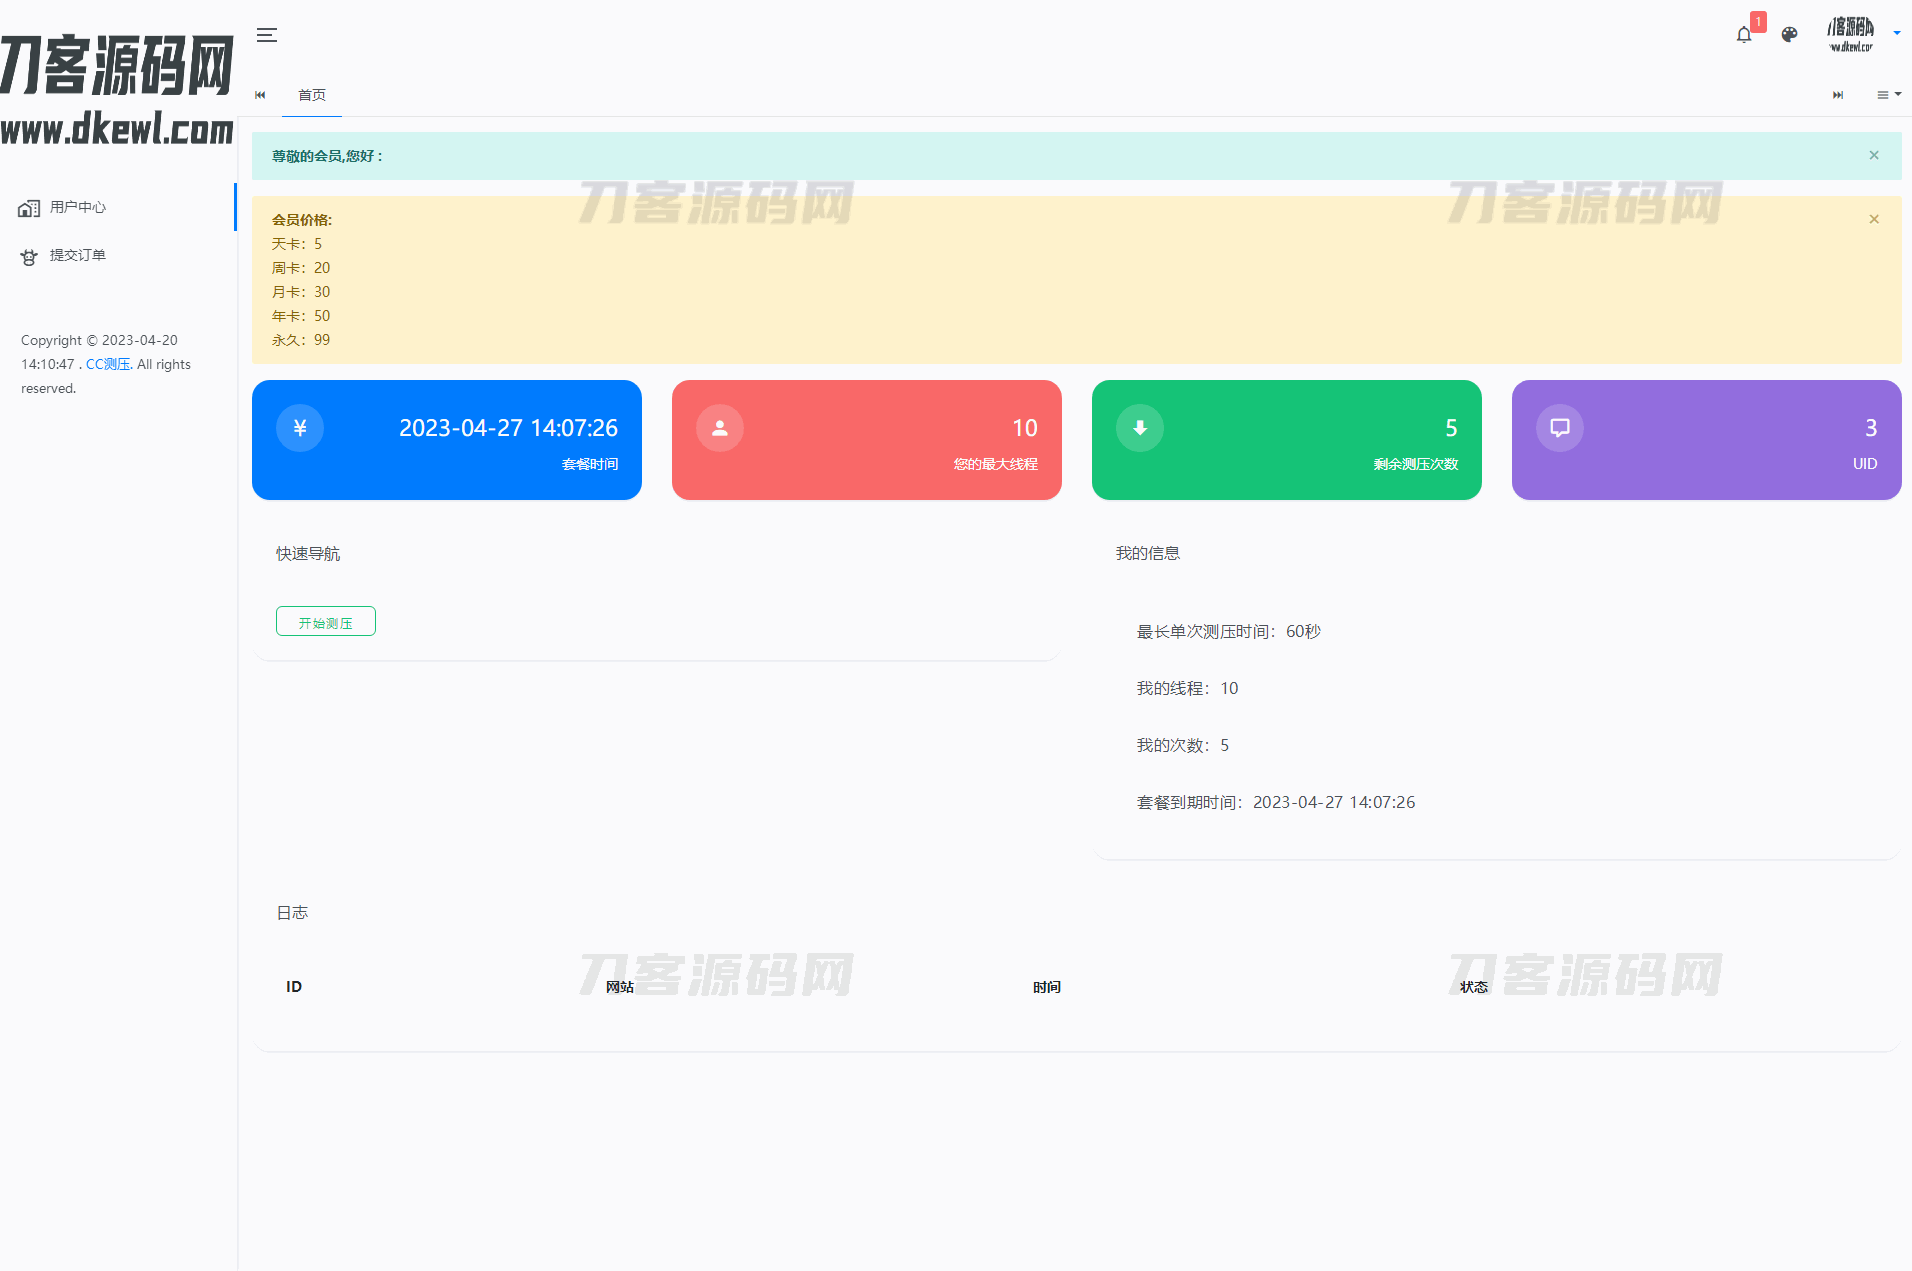Viewport: 1912px width, 1271px height.
Task: Click the notification bell icon
Action: tap(1744, 35)
